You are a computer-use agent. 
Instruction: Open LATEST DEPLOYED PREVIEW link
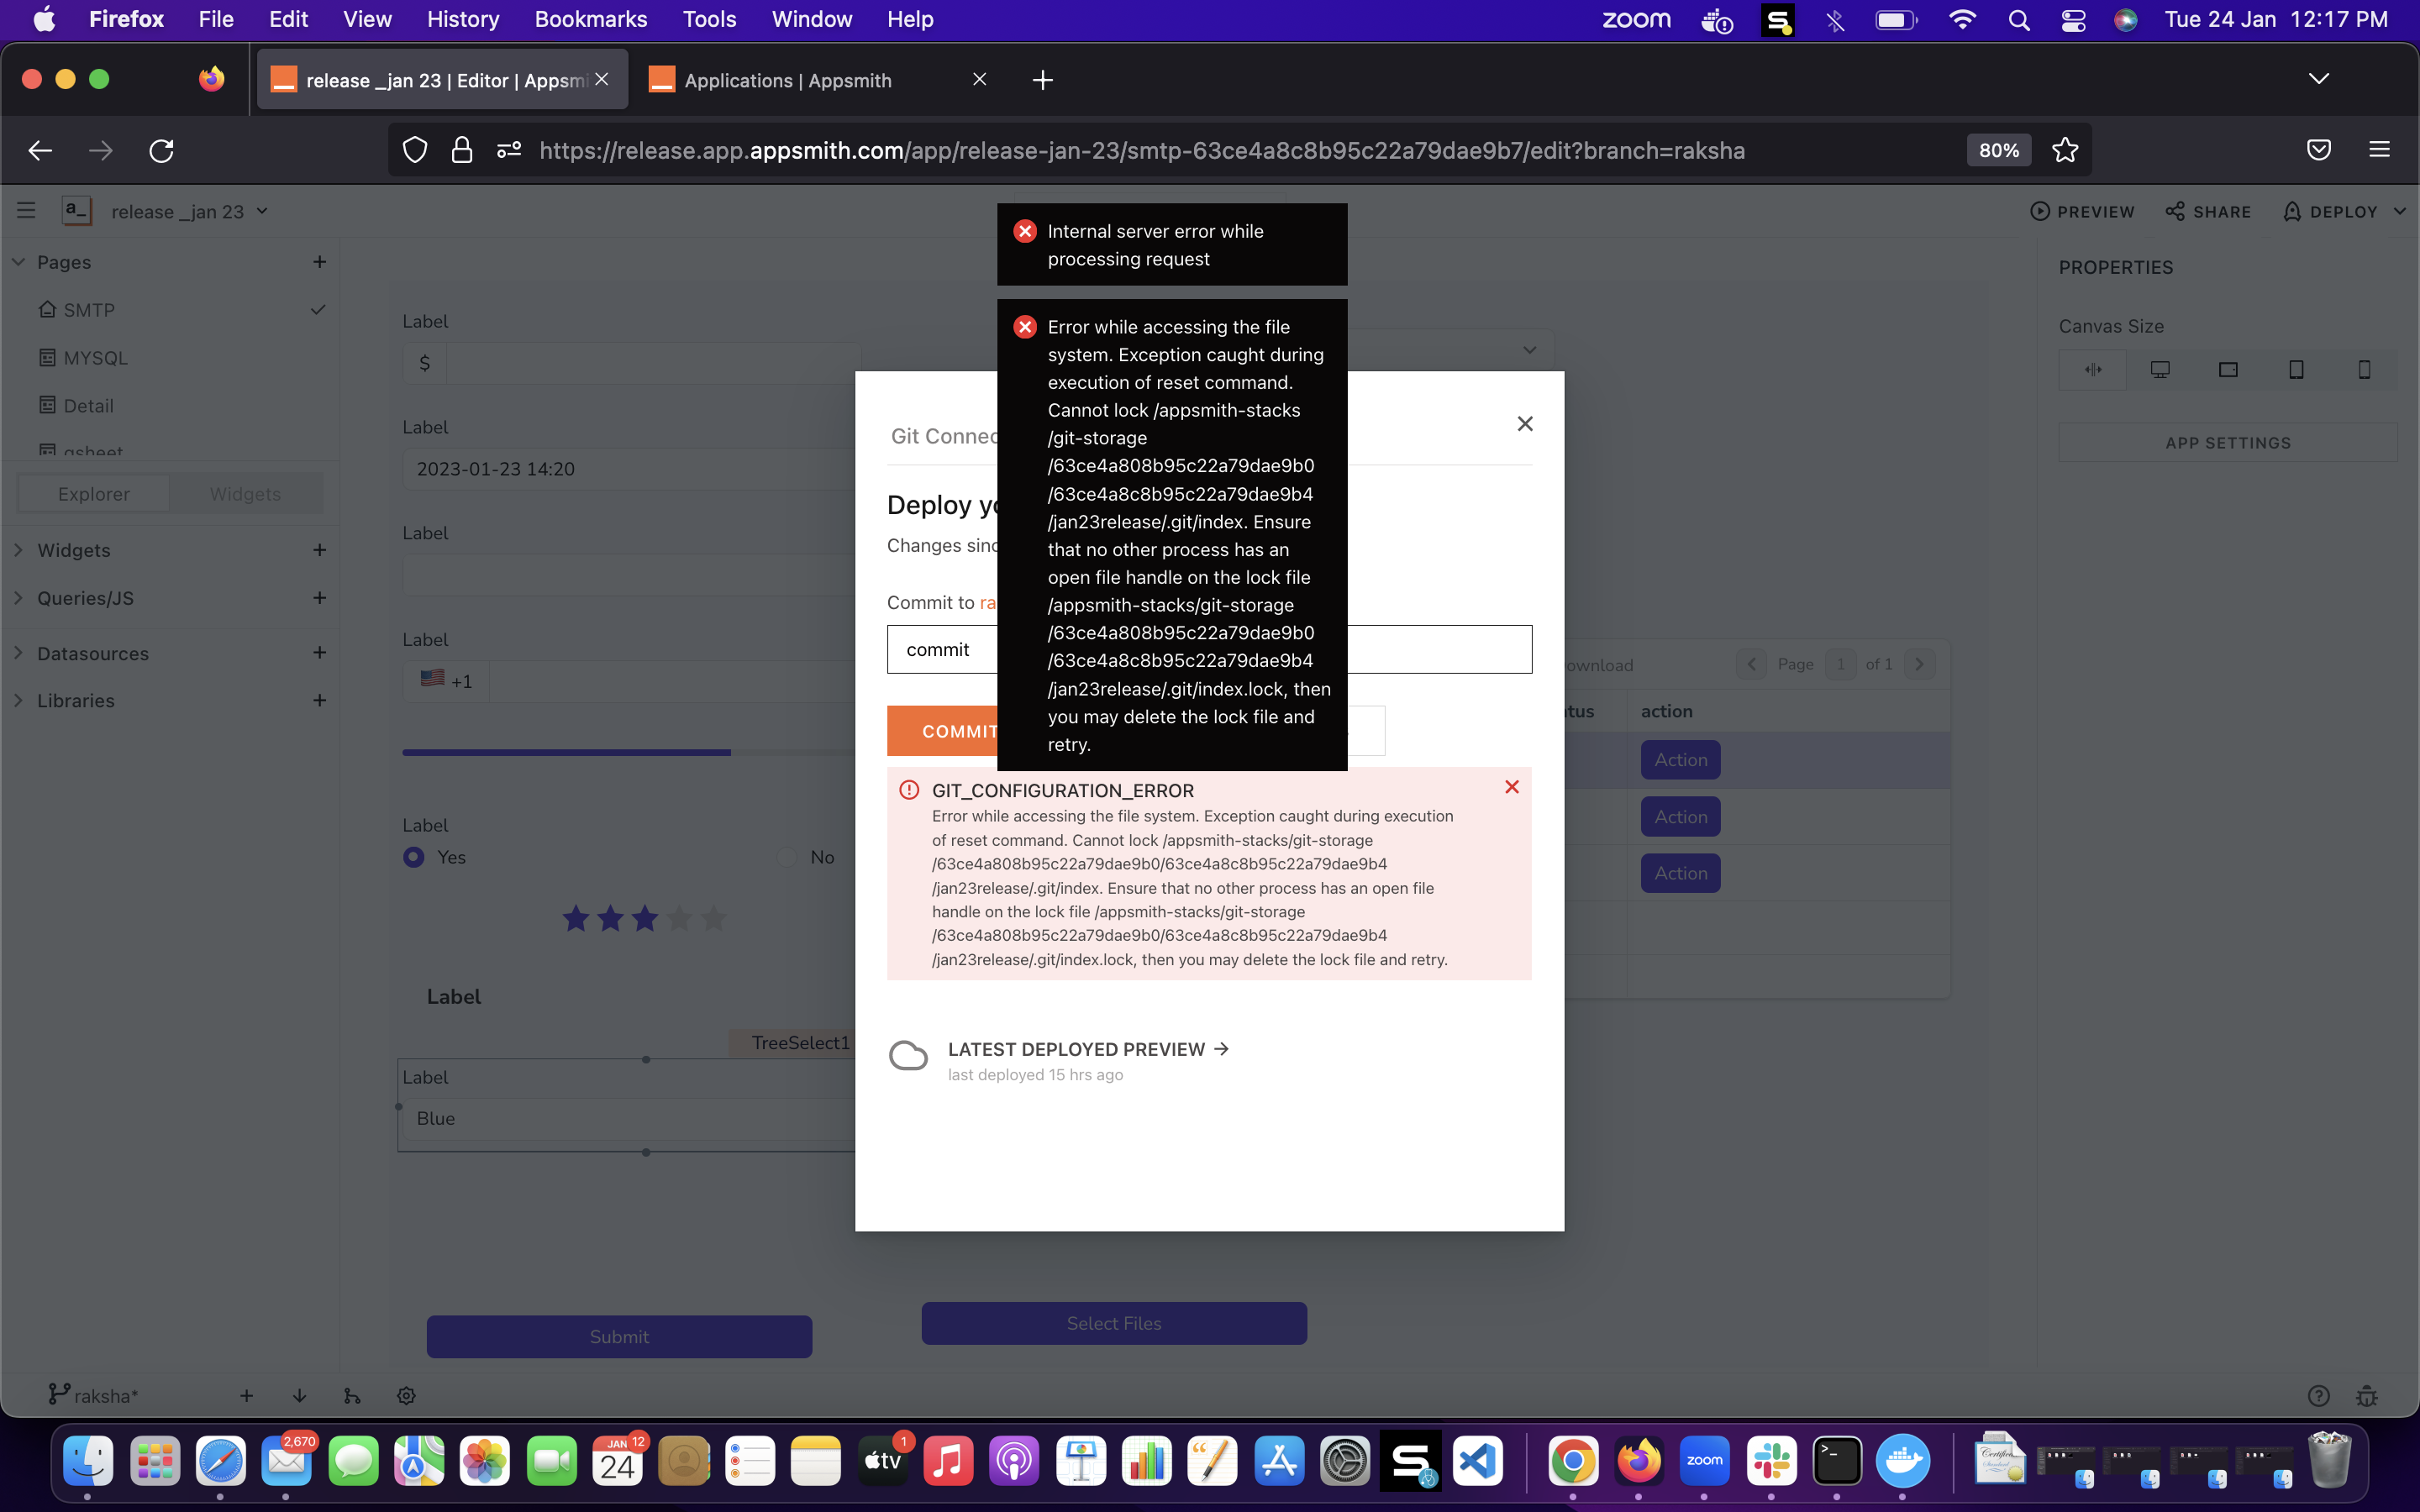tap(1076, 1049)
